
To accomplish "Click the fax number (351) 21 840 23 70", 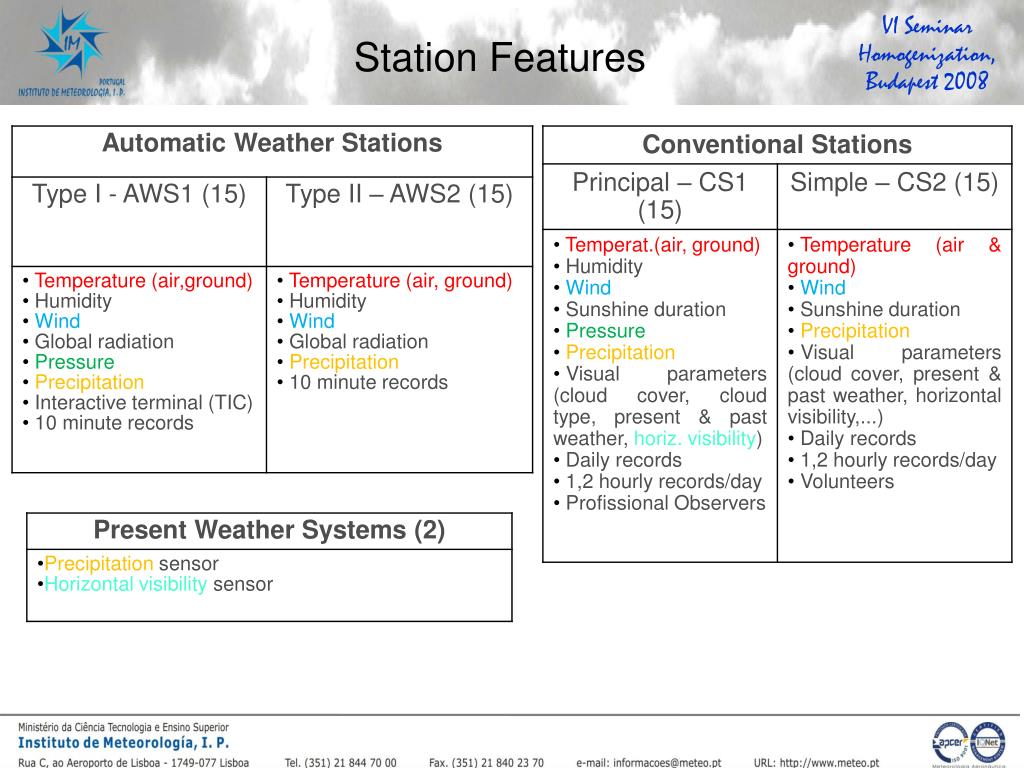I will point(499,762).
